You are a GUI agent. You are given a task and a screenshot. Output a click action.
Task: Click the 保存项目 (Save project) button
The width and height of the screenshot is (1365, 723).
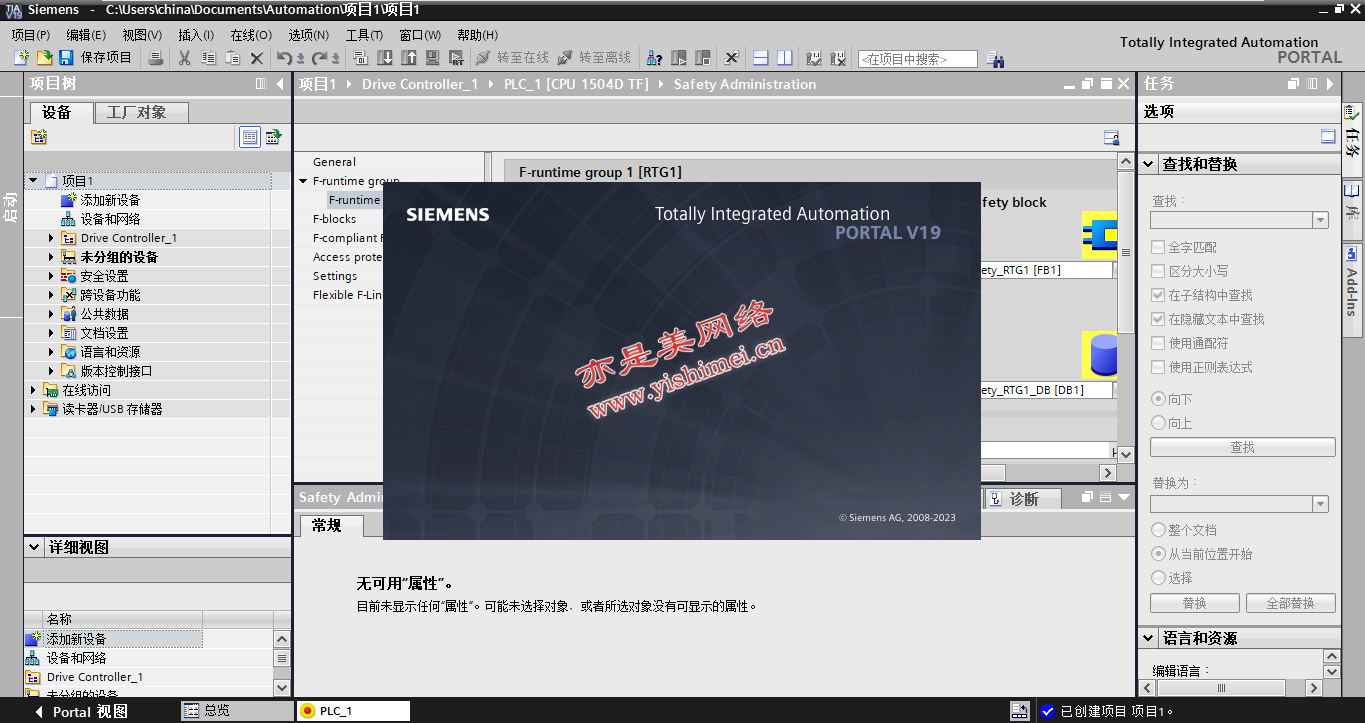pos(96,58)
